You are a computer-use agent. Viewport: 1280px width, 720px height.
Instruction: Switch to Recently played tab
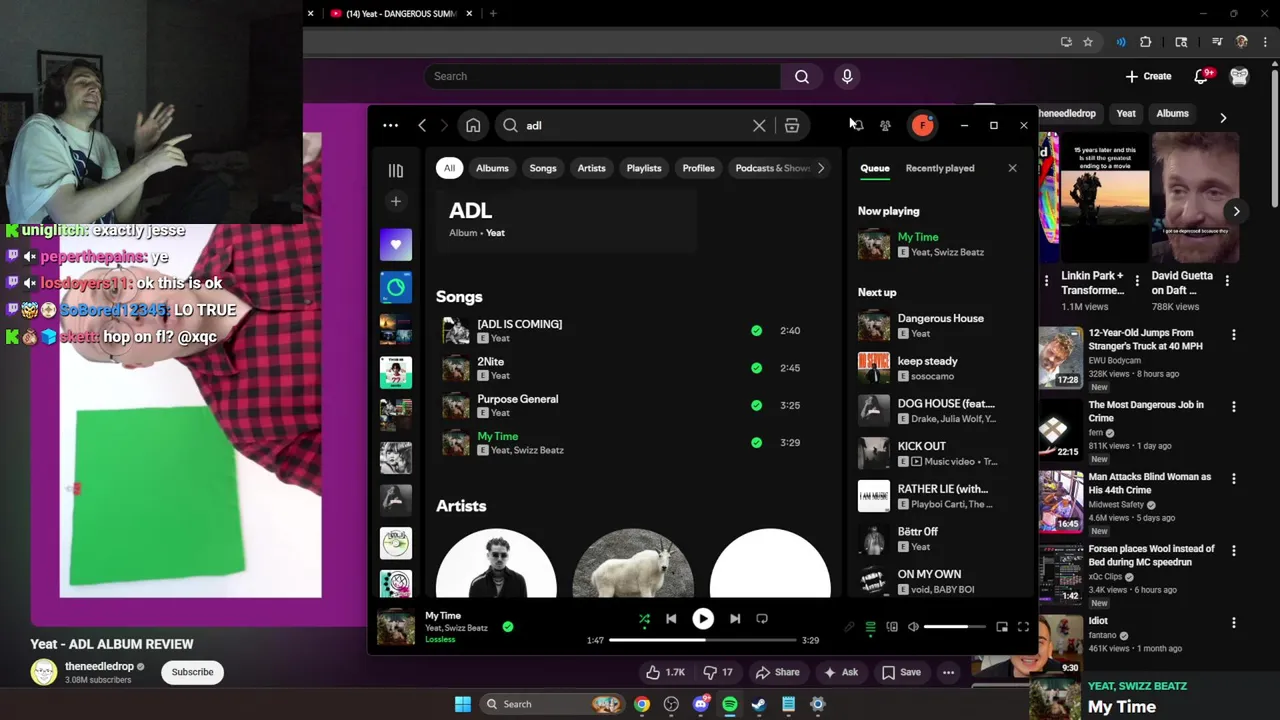pyautogui.click(x=940, y=168)
